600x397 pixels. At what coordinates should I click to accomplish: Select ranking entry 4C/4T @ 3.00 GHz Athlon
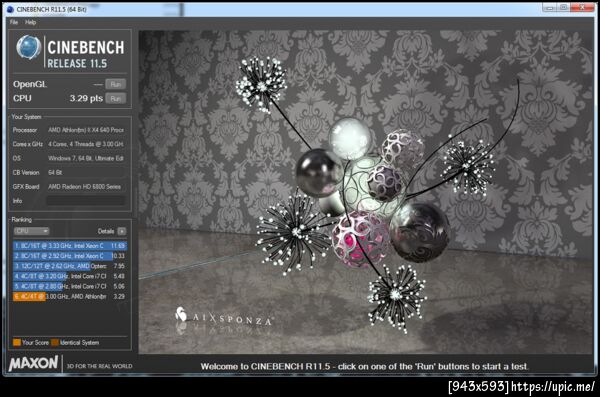coord(70,296)
